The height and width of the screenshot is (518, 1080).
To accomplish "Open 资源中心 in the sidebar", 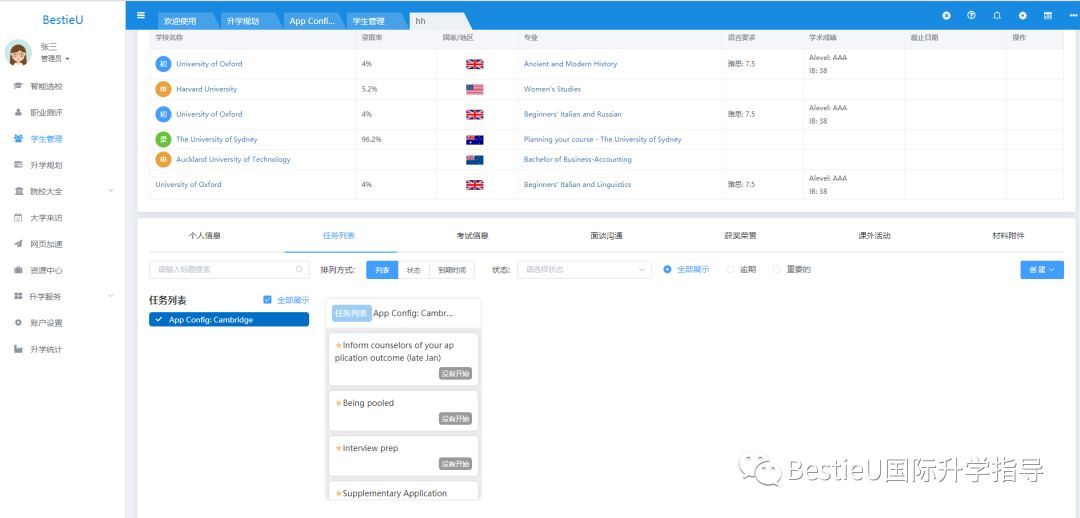I will pyautogui.click(x=46, y=270).
